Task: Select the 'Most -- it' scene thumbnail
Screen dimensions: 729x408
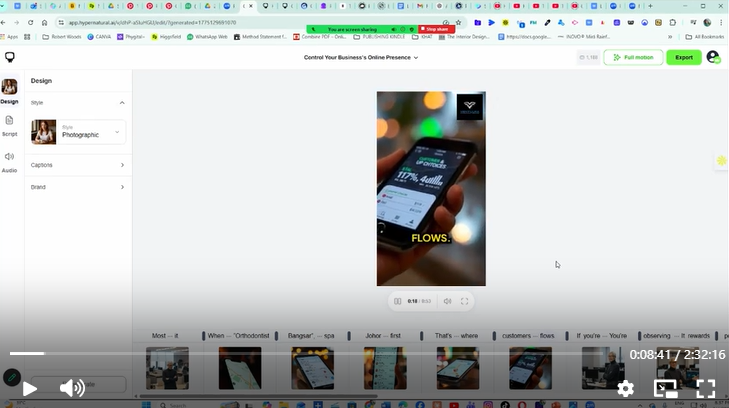Action: (167, 368)
